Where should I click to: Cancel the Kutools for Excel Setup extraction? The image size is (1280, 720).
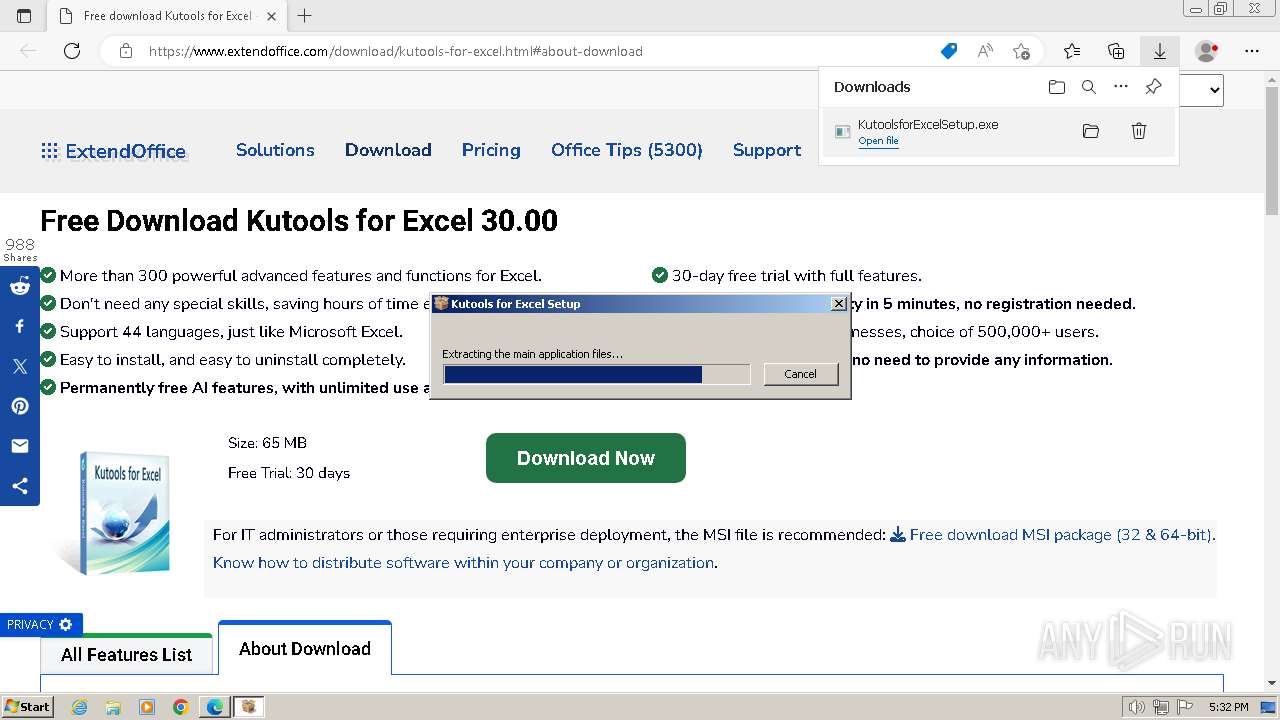[800, 374]
